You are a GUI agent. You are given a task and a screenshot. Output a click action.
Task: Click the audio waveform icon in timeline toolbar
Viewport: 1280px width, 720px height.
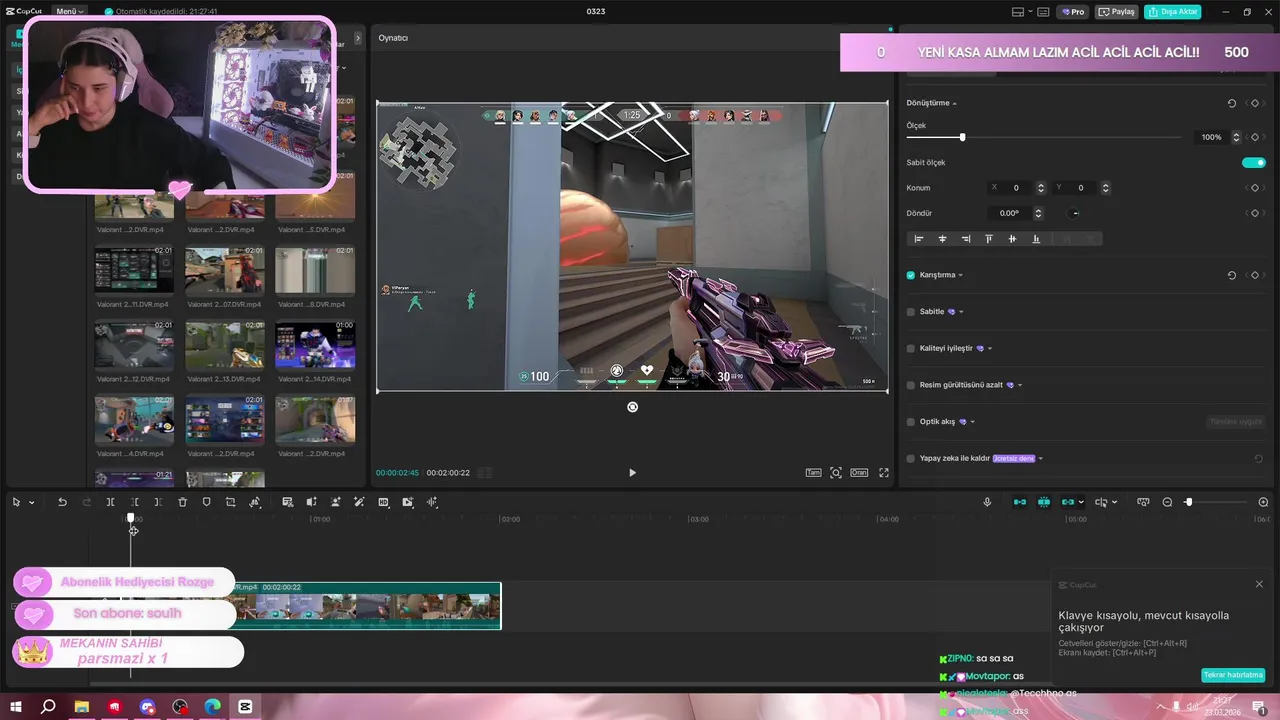(432, 502)
